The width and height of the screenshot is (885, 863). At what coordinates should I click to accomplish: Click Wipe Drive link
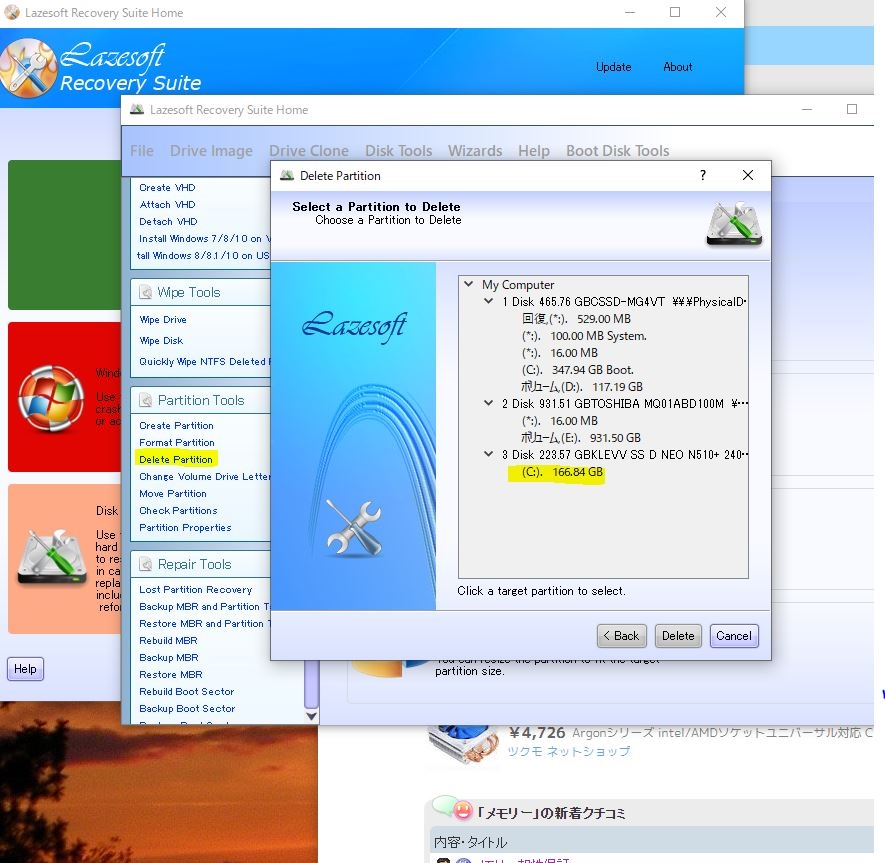(x=163, y=319)
